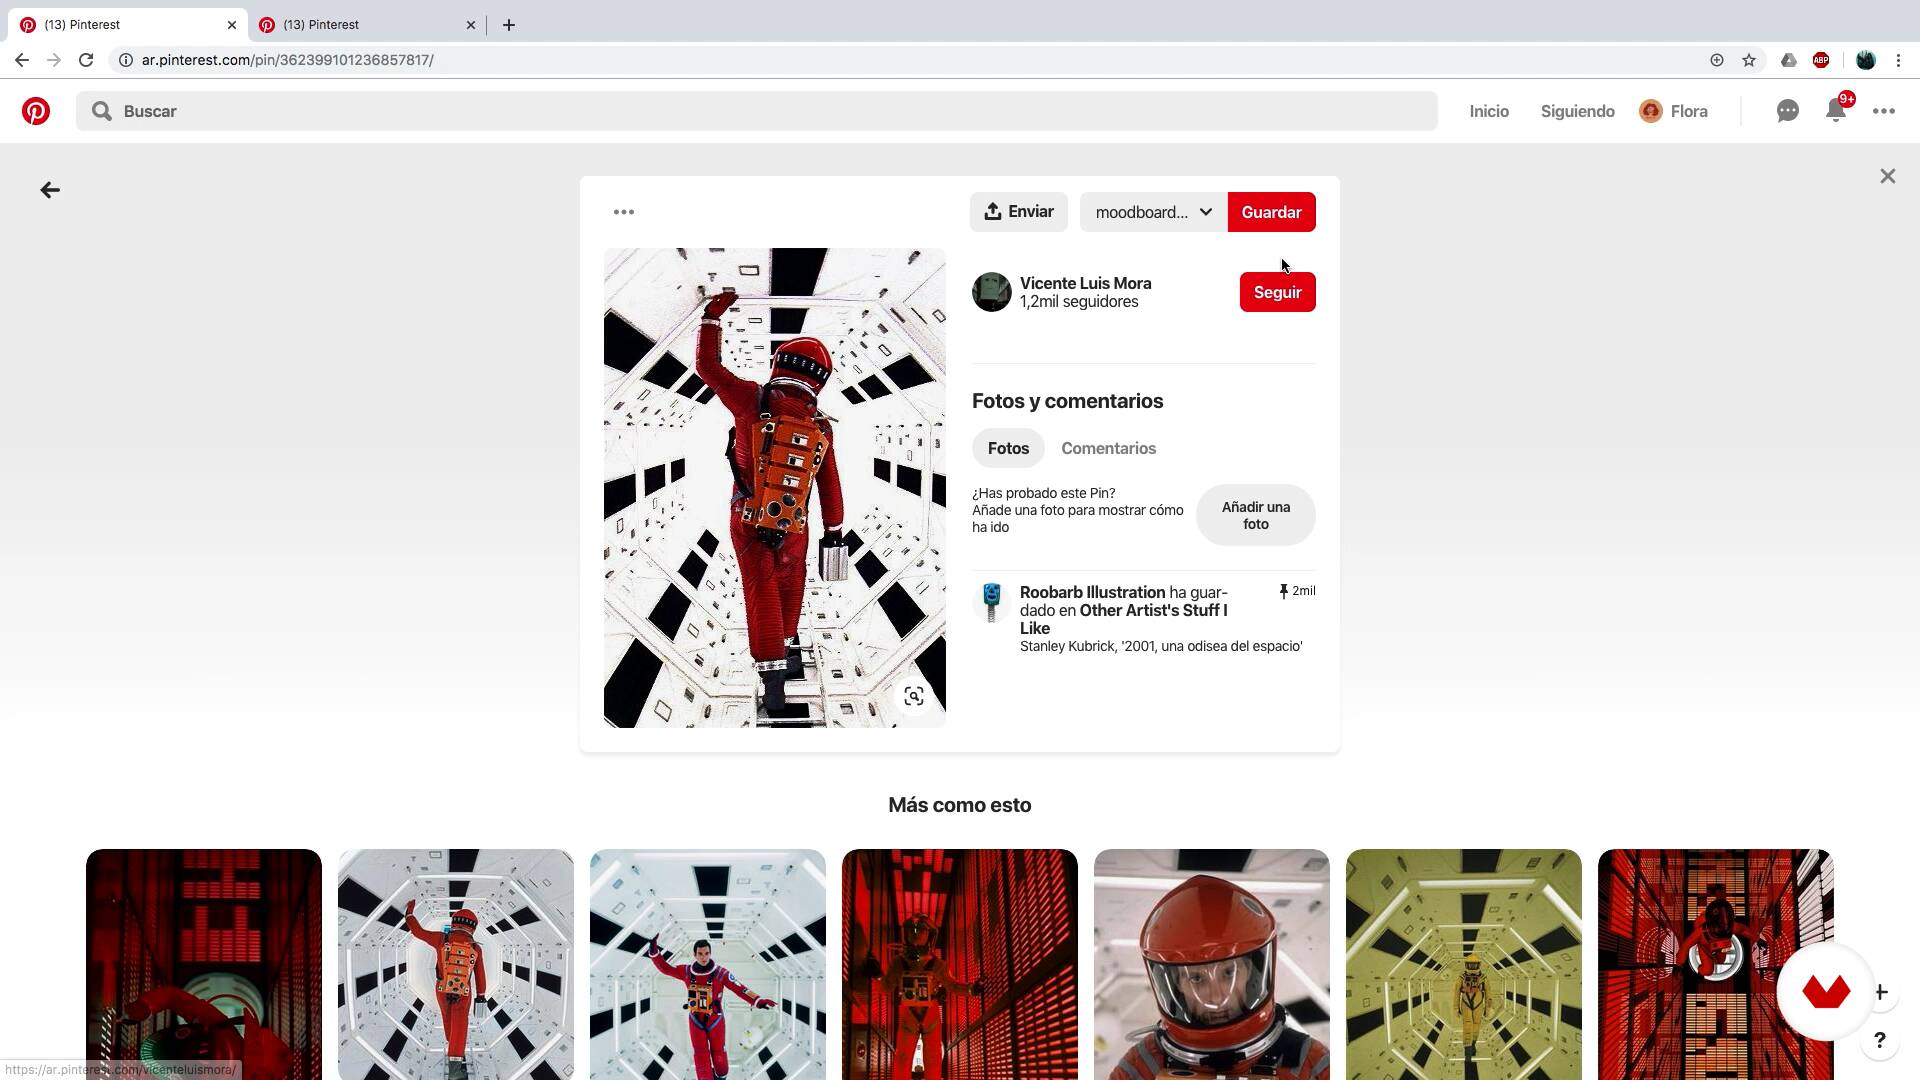The height and width of the screenshot is (1080, 1920).
Task: Open third related pin floating astronaut
Action: (708, 964)
